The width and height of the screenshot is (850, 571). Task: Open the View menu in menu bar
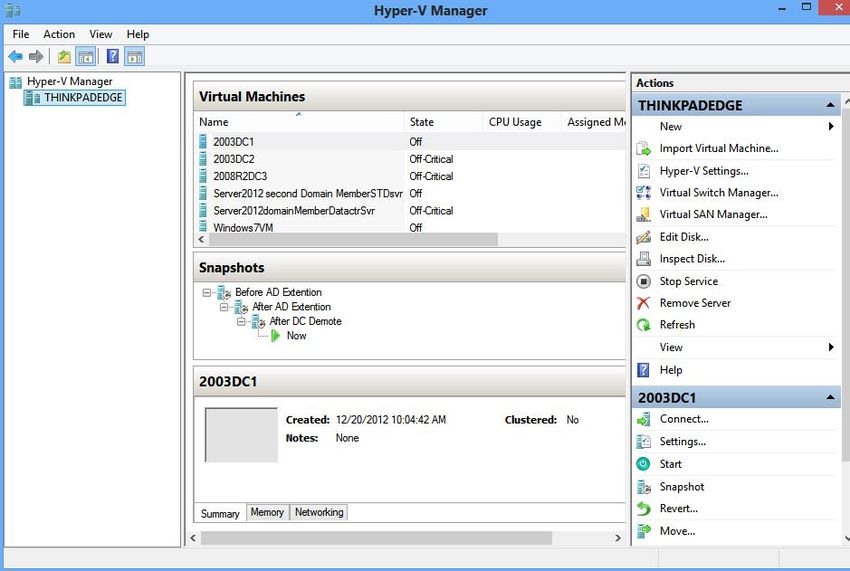pyautogui.click(x=100, y=34)
